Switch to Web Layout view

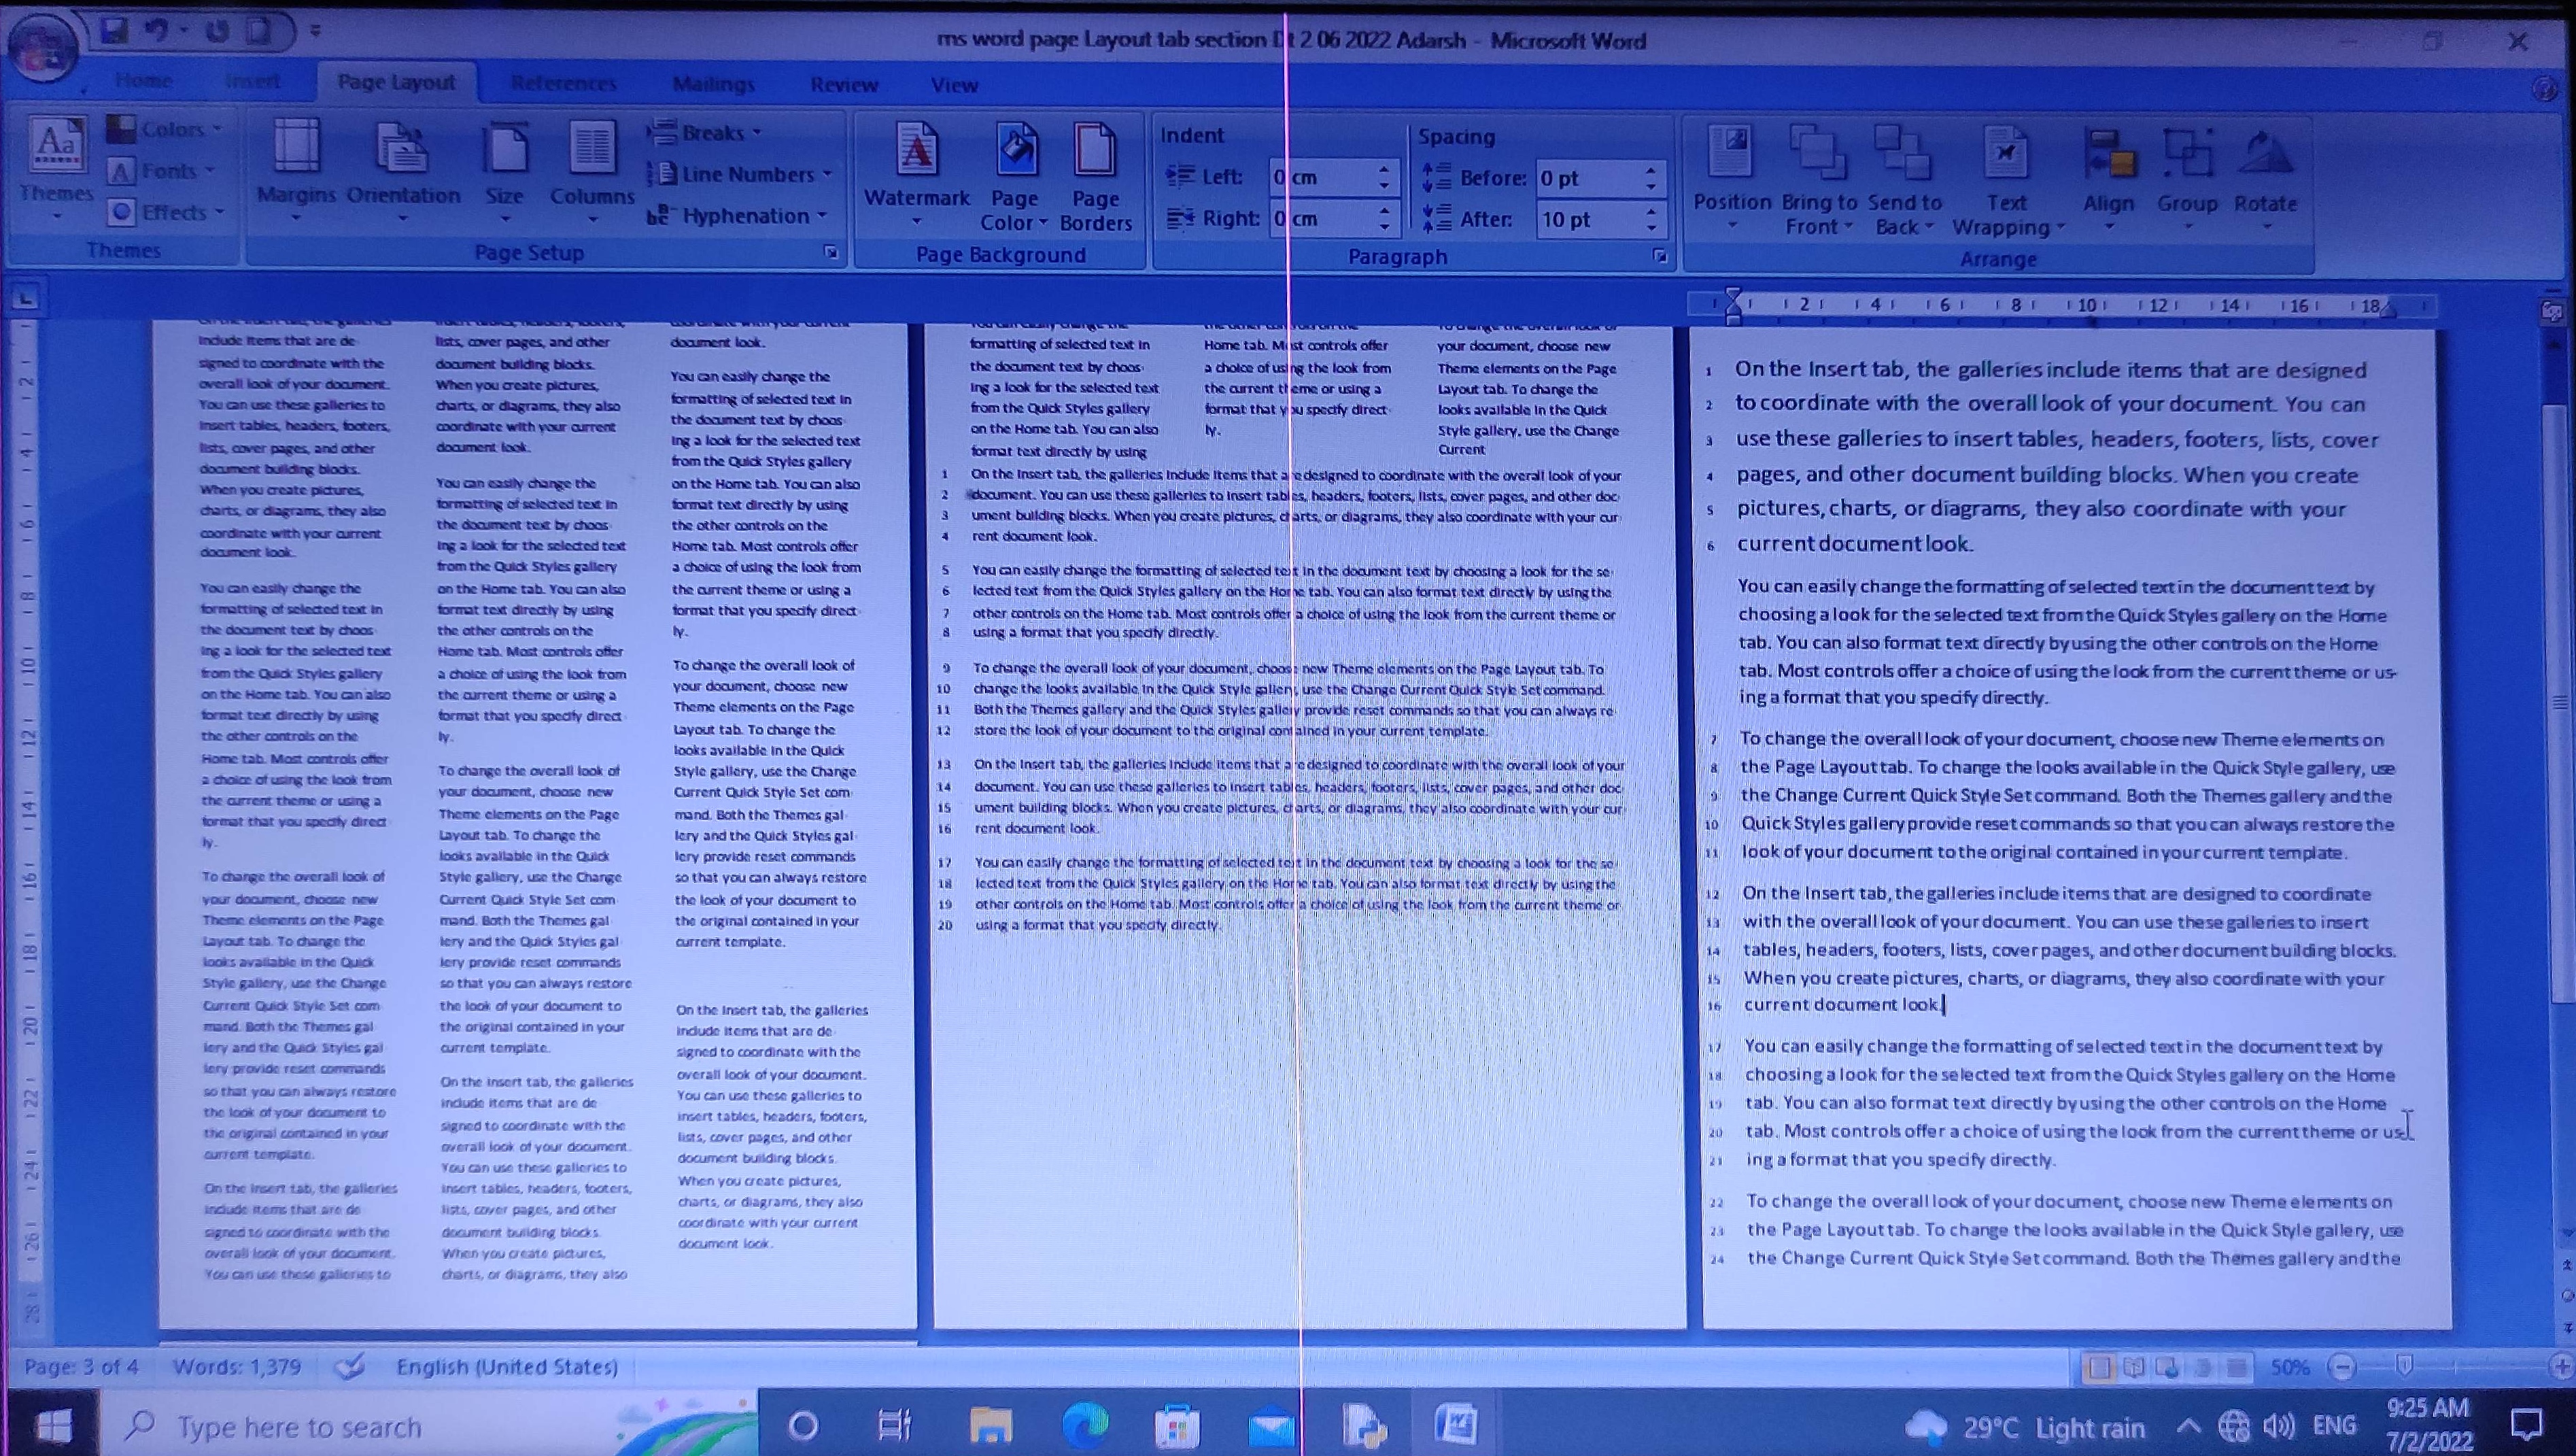[2168, 1367]
